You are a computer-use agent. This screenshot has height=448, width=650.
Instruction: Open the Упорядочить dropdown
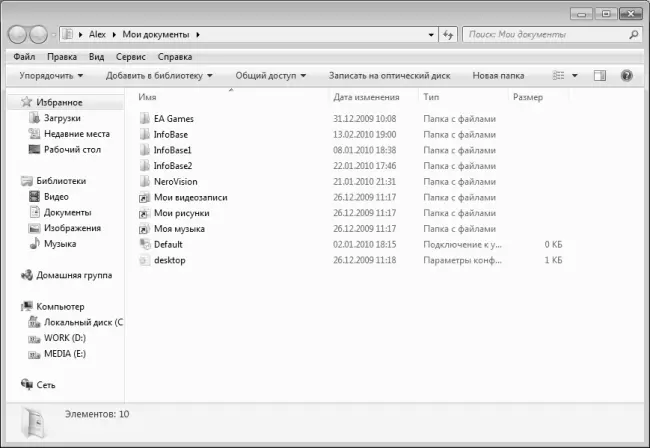pyautogui.click(x=51, y=75)
